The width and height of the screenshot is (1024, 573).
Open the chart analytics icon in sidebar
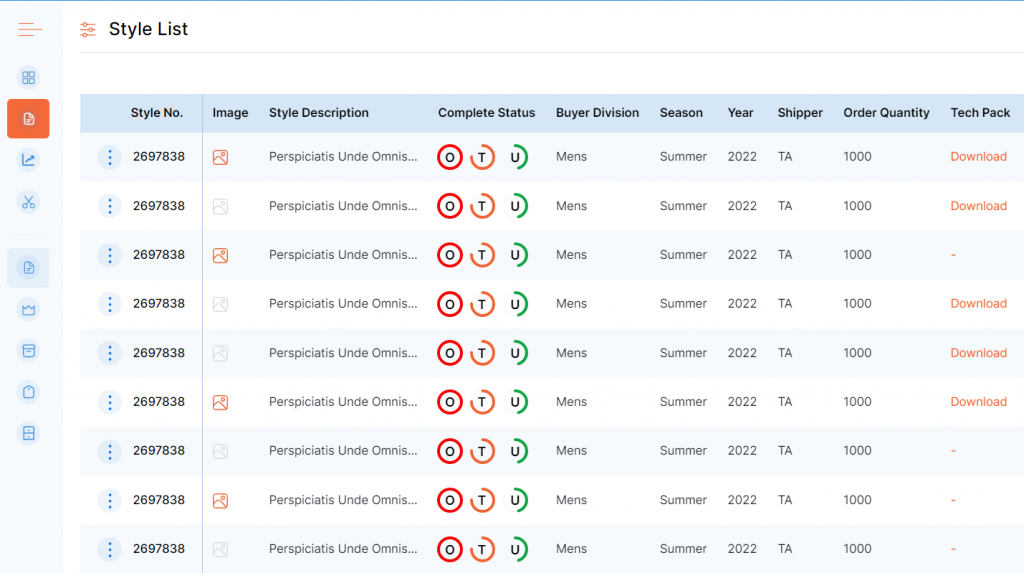click(x=28, y=160)
